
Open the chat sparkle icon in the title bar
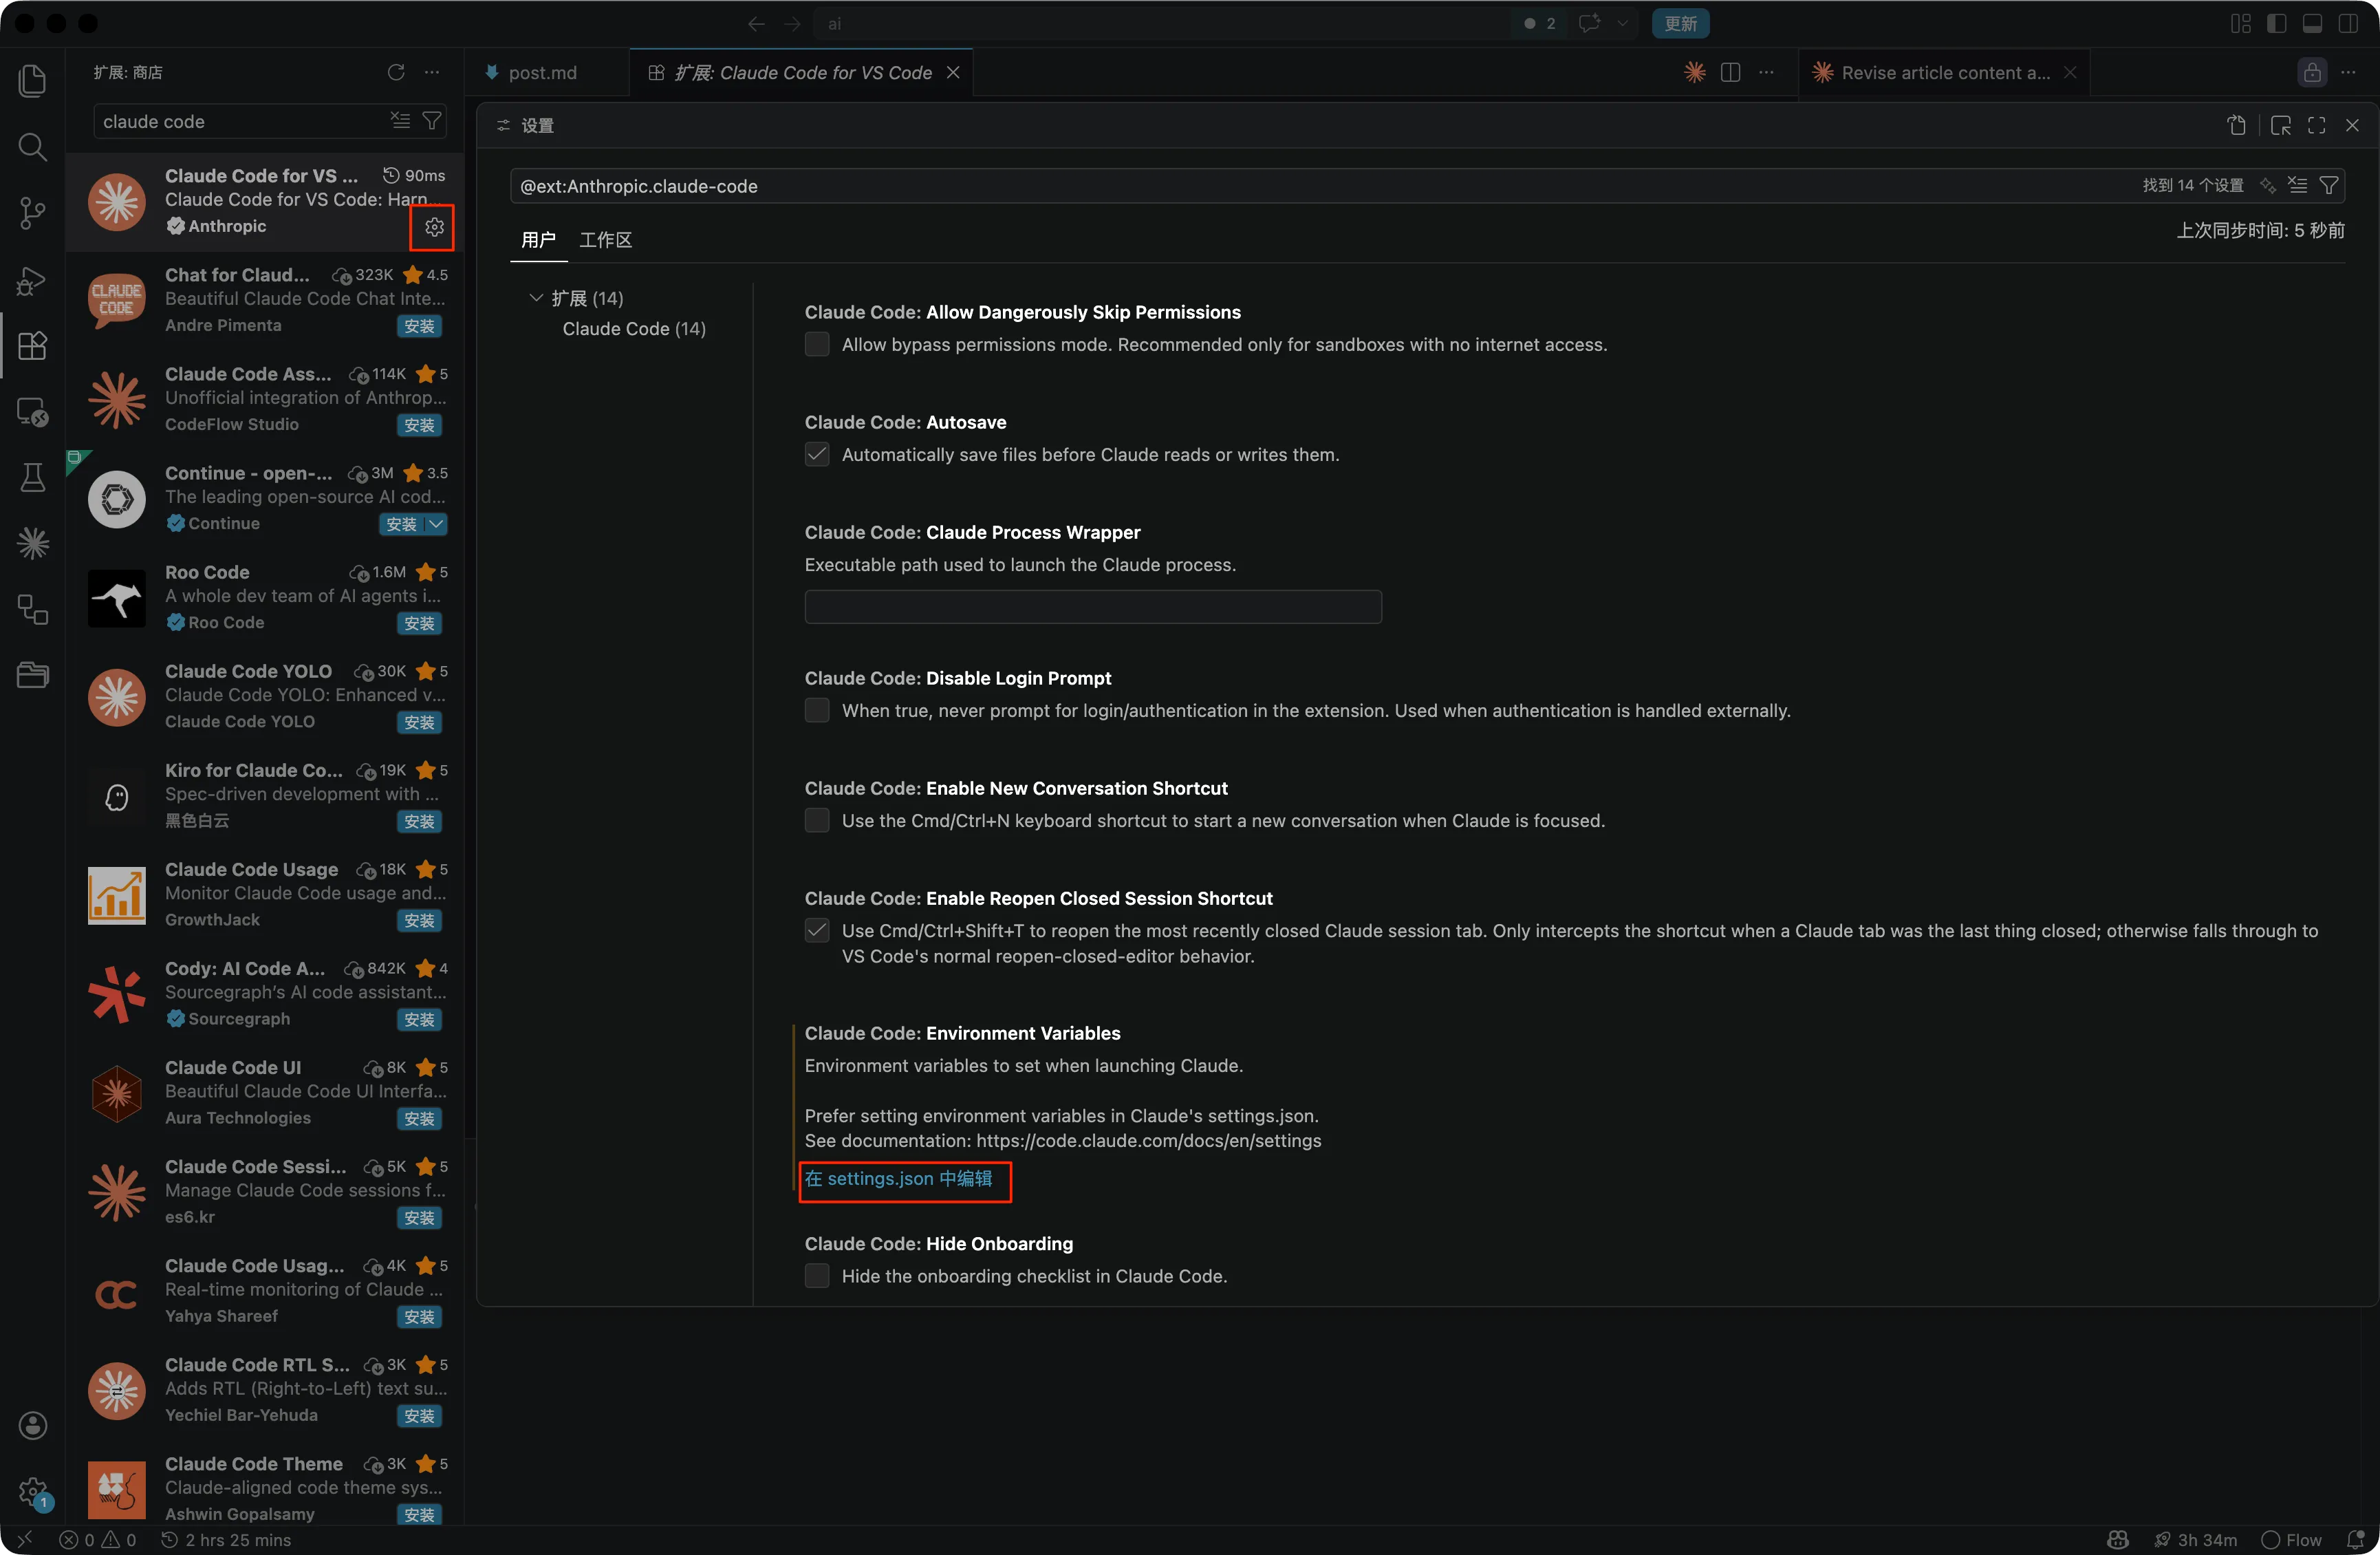[1589, 23]
